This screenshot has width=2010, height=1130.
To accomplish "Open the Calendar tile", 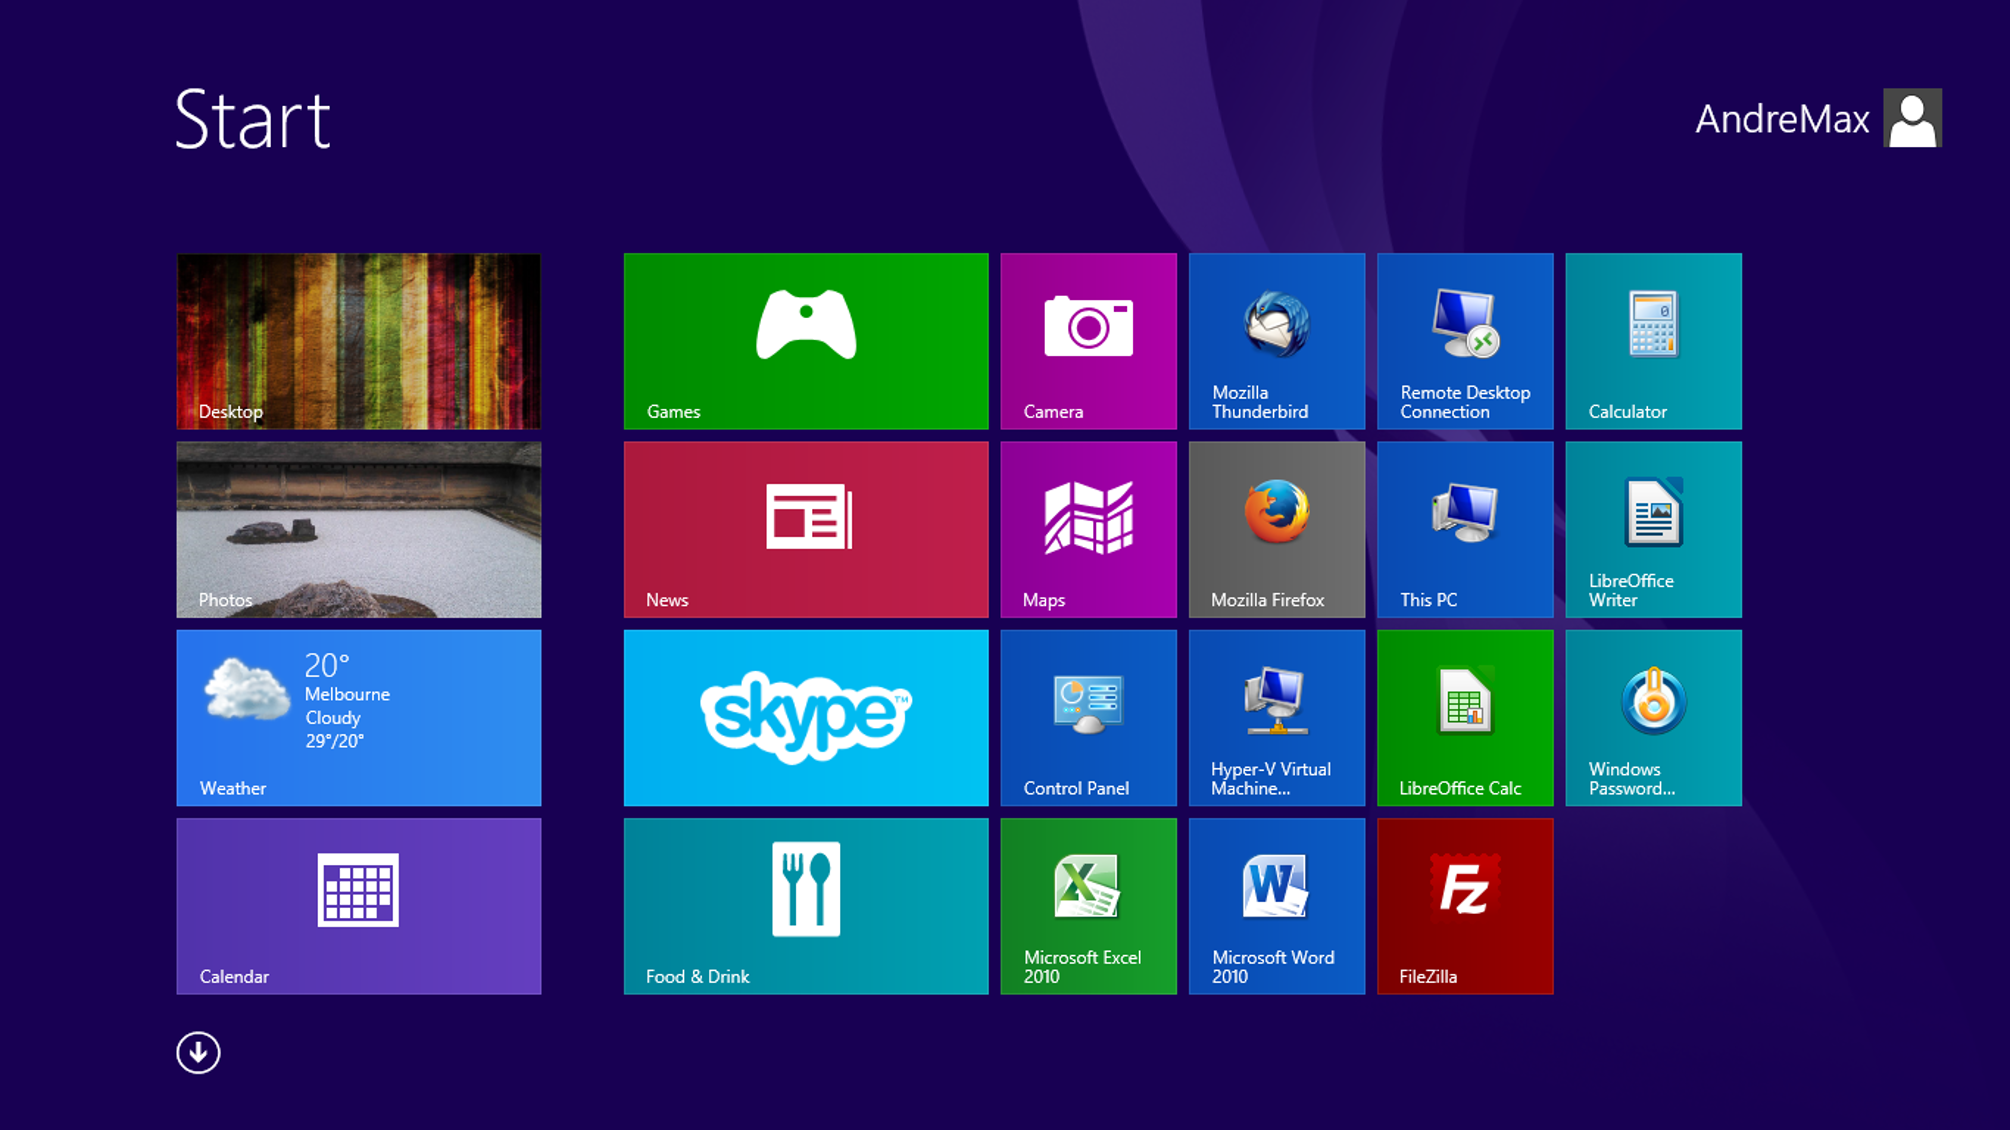I will point(358,906).
